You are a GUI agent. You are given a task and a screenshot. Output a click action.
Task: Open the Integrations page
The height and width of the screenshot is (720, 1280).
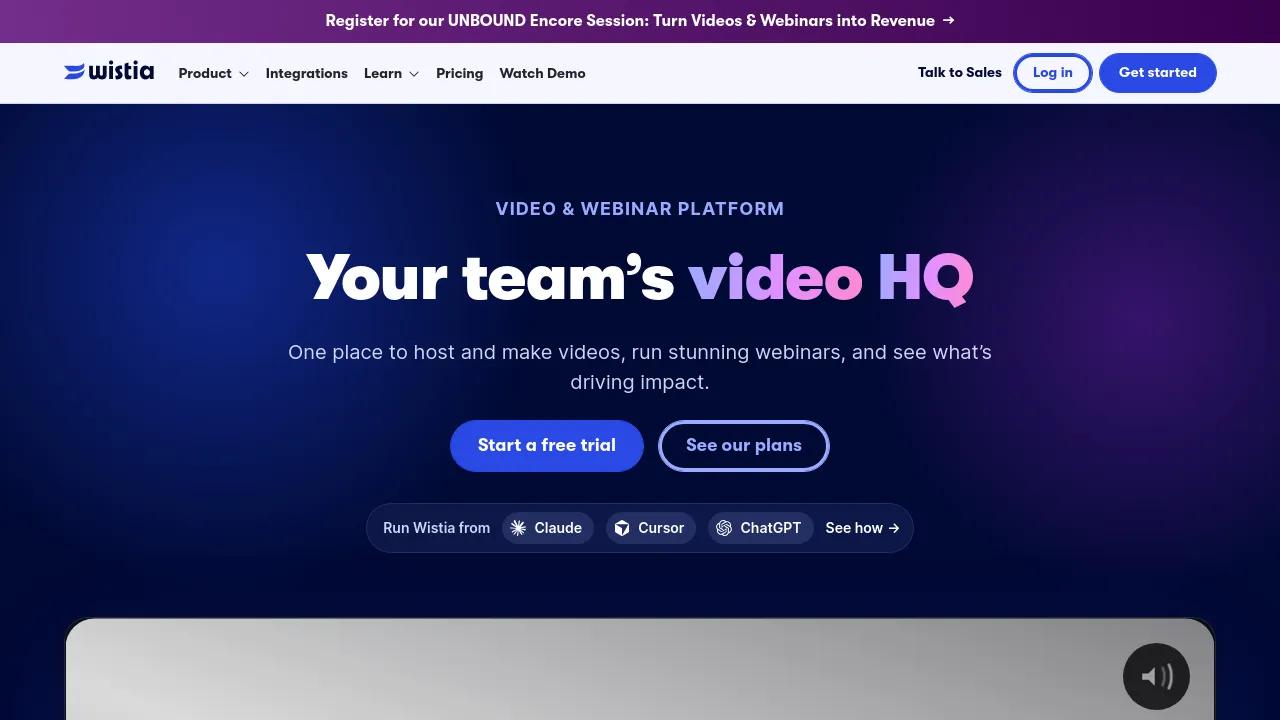(307, 73)
